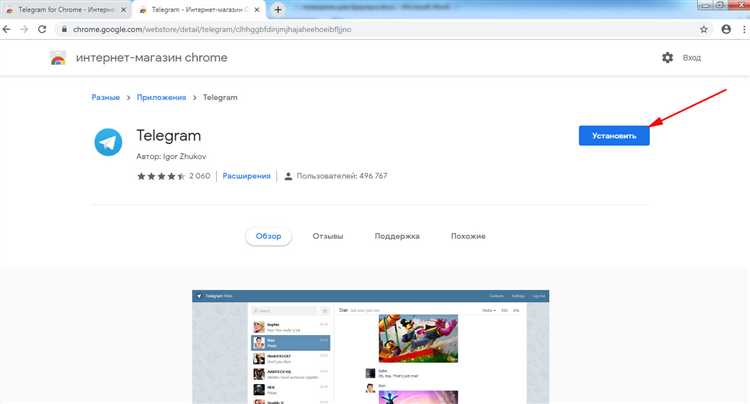Click the browser back arrow
Screen dimensions: 750x404
click(7, 29)
